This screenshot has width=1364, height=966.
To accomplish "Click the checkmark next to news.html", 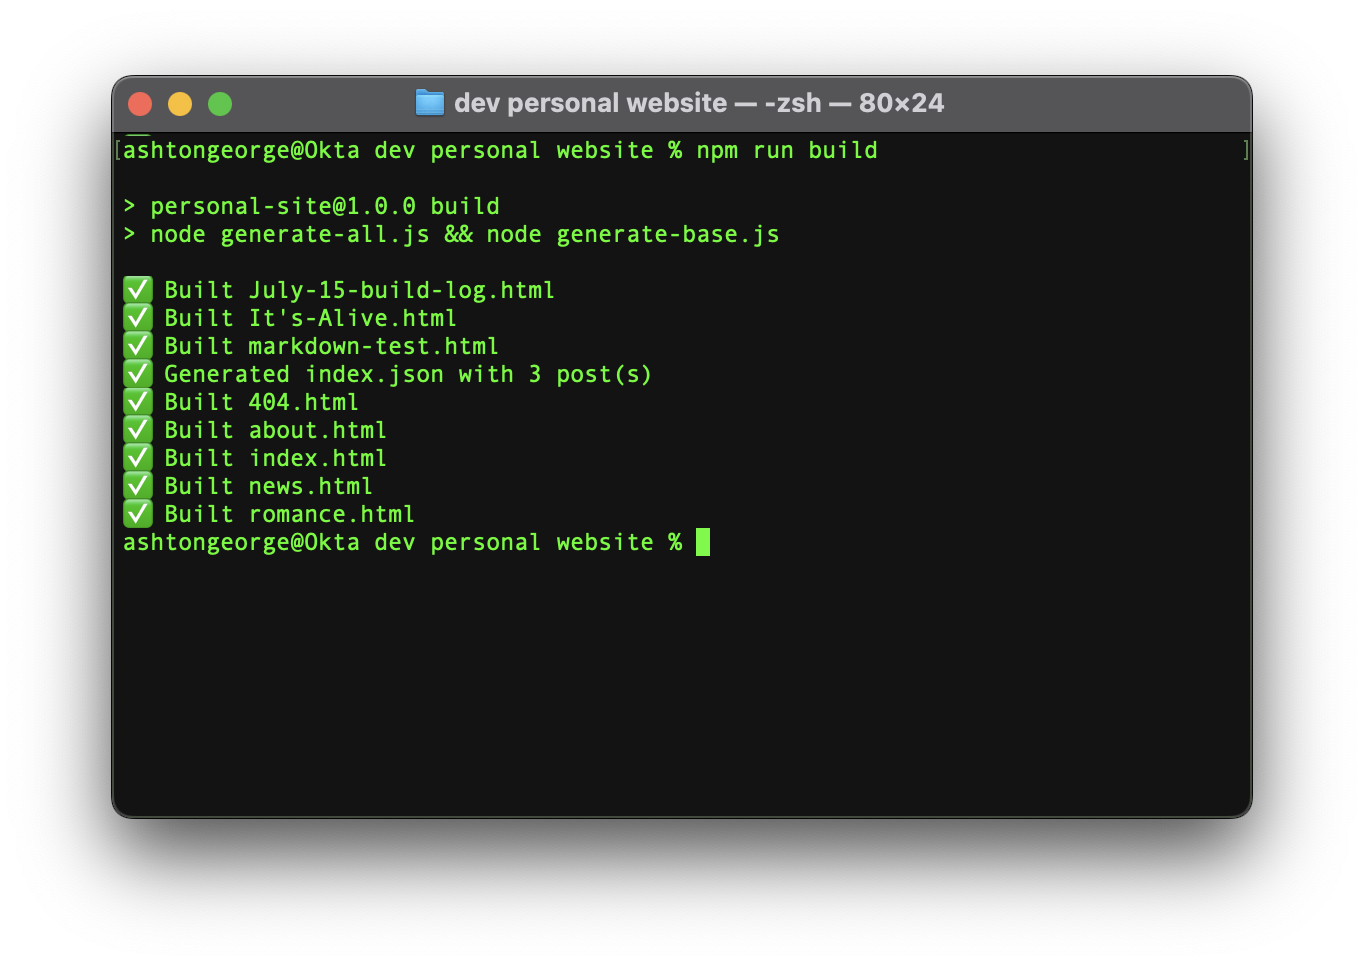I will [x=138, y=486].
